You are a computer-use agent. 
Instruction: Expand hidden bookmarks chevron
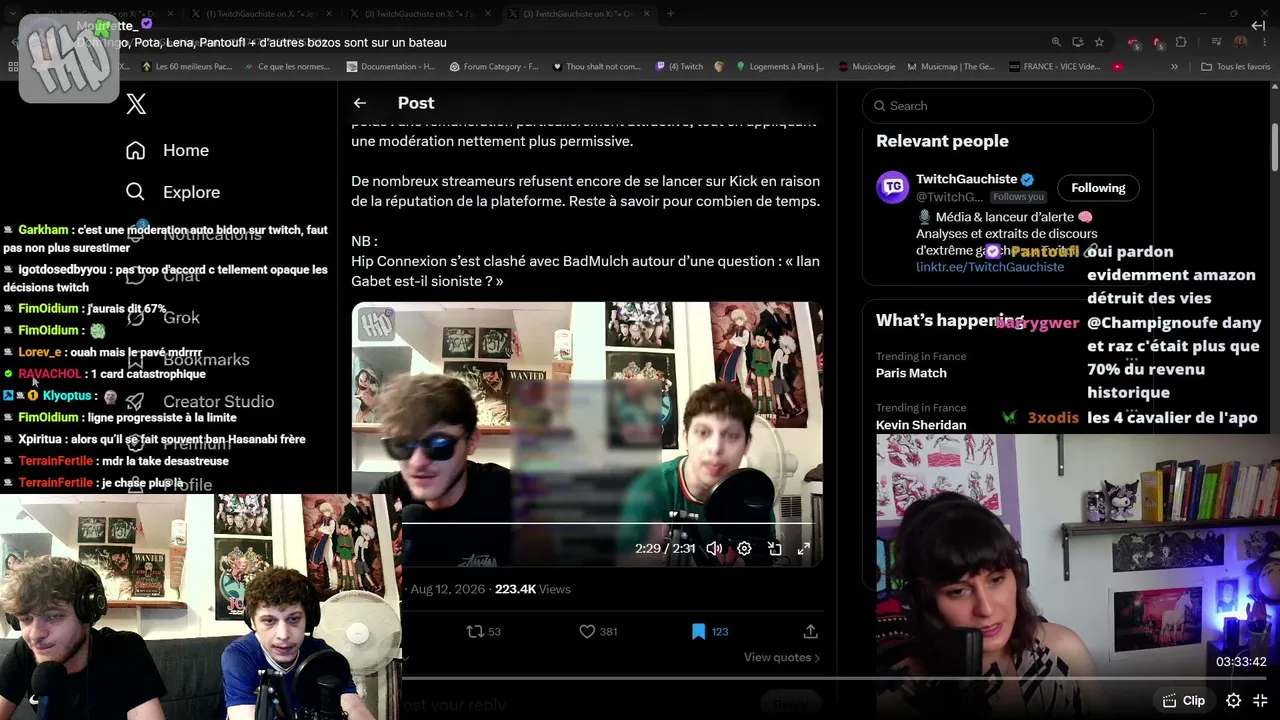click(1174, 67)
